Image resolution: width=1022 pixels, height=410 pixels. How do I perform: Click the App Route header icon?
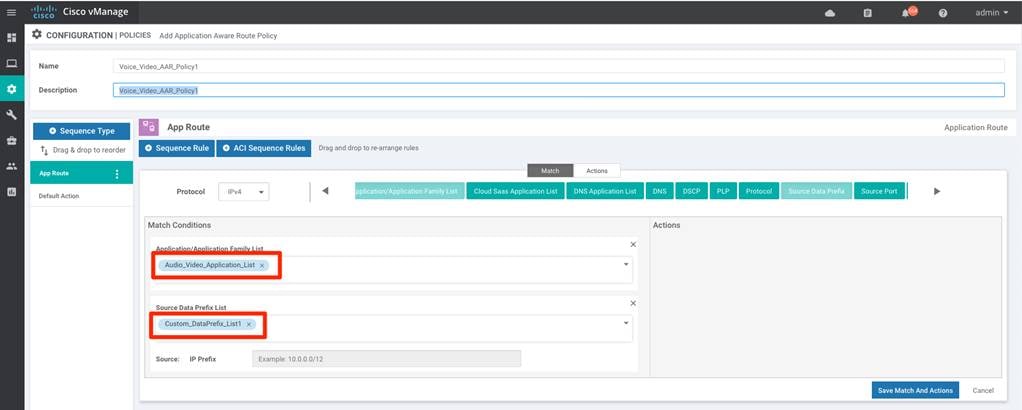coord(149,127)
